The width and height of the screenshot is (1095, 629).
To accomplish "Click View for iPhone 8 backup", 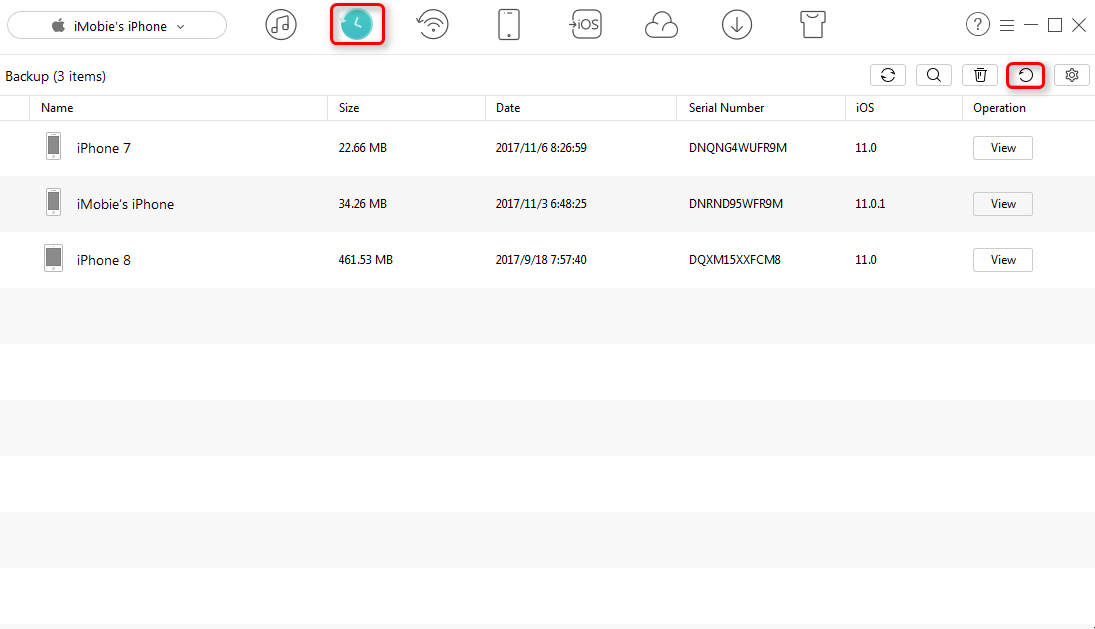I will tap(1003, 260).
